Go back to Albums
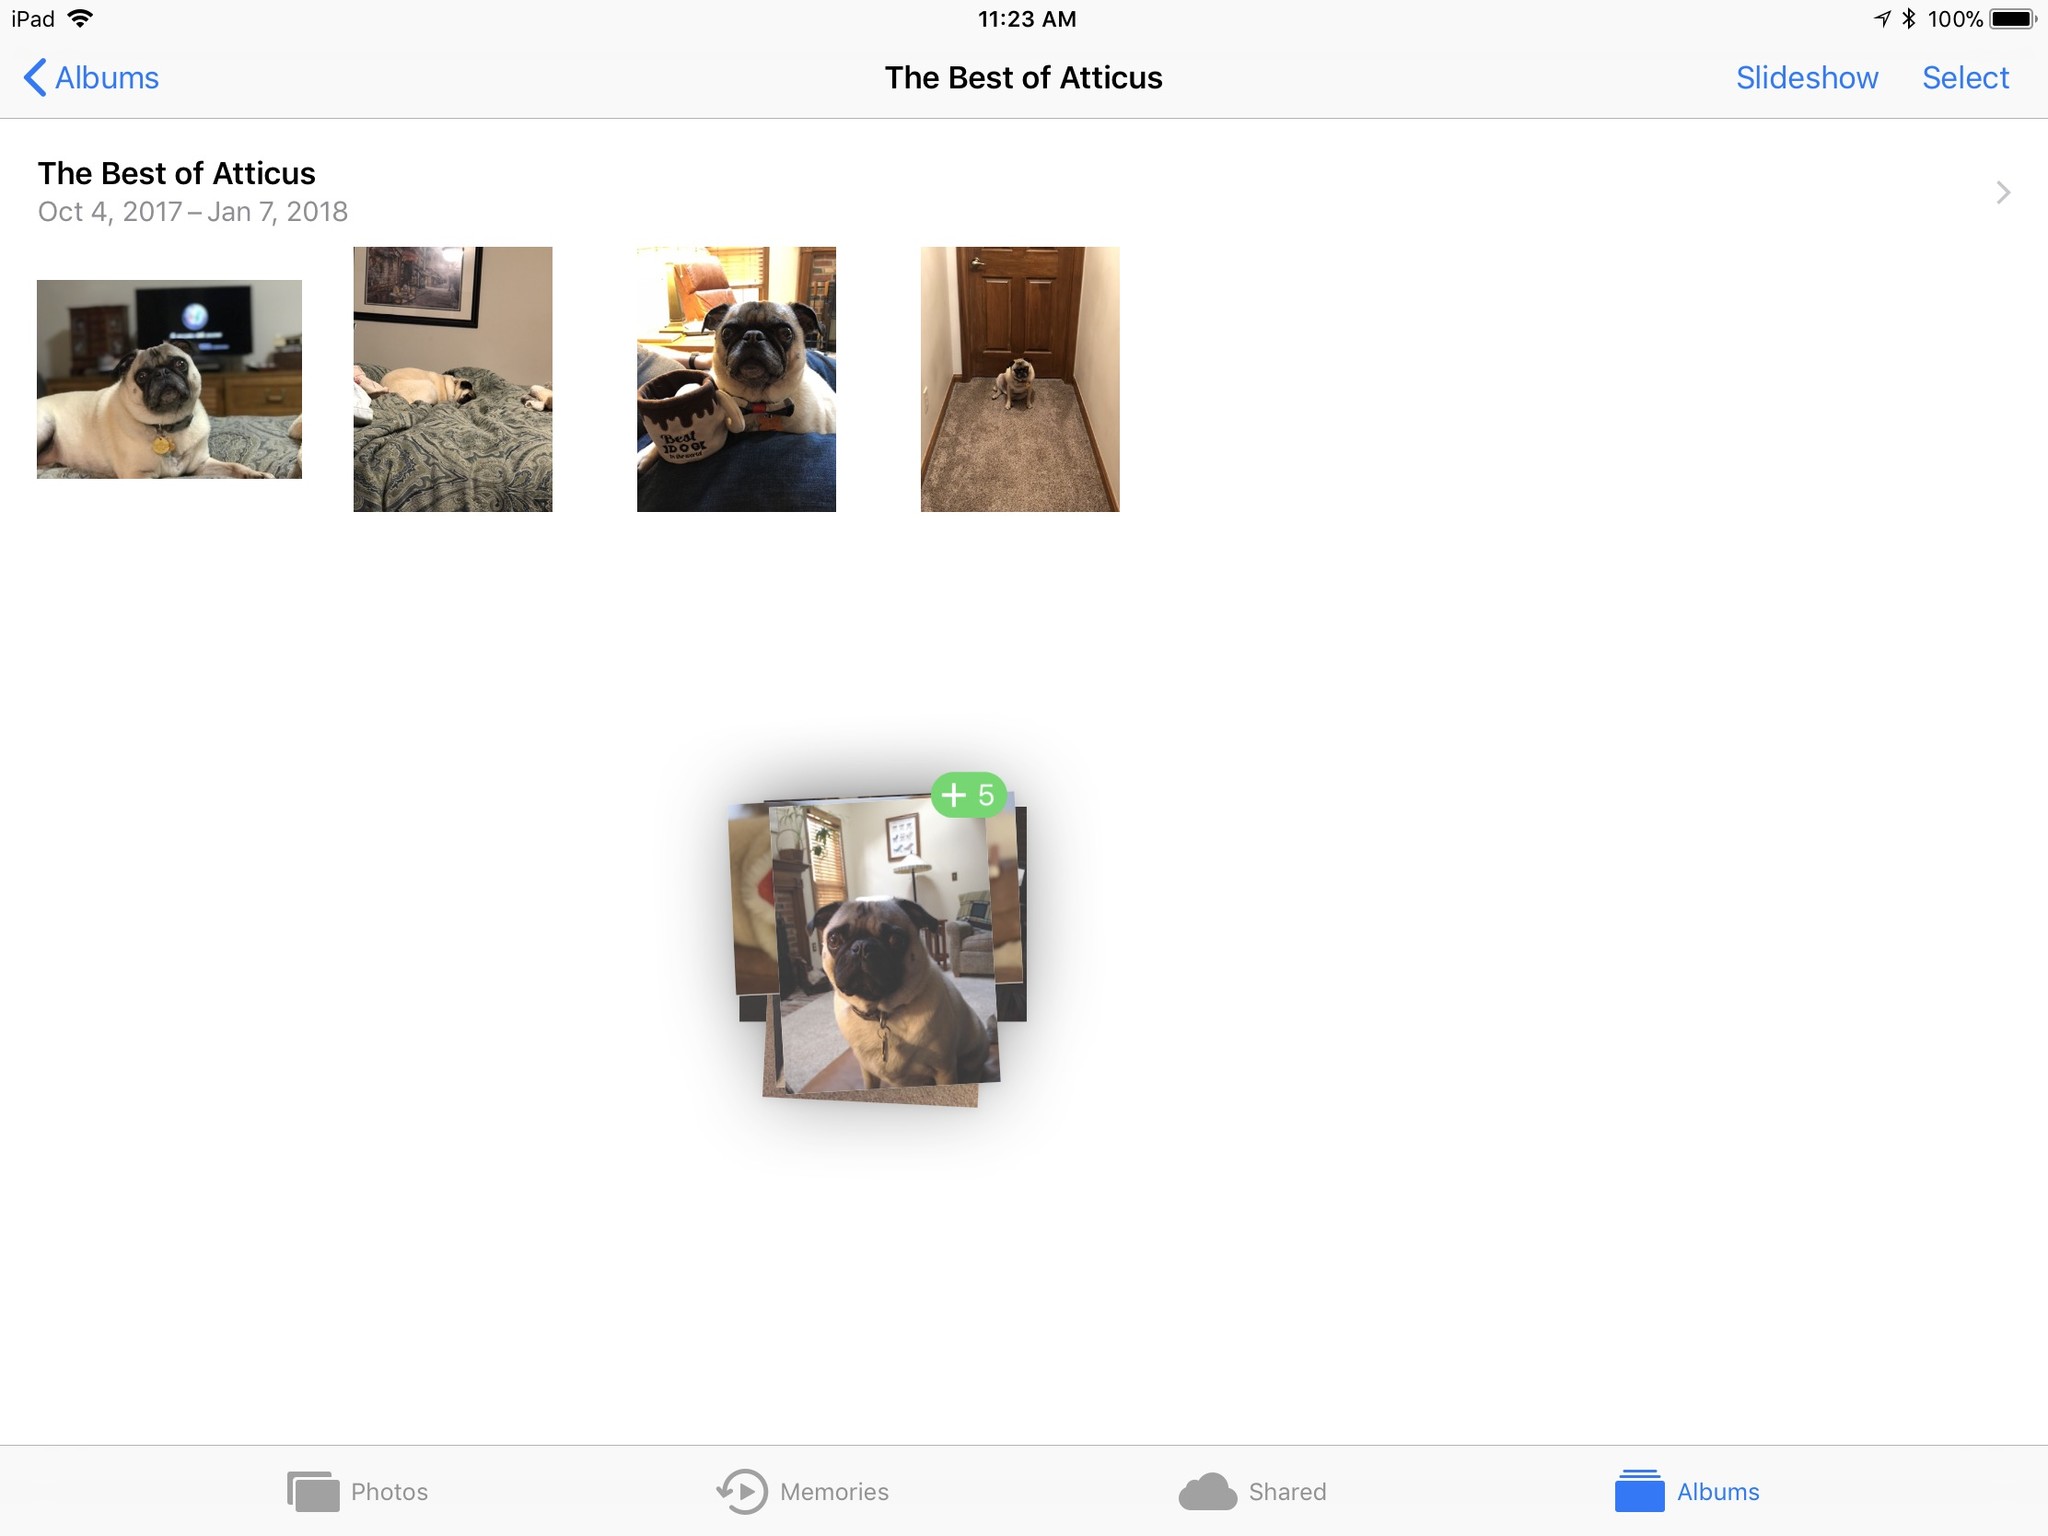The height and width of the screenshot is (1536, 2048). (91, 77)
